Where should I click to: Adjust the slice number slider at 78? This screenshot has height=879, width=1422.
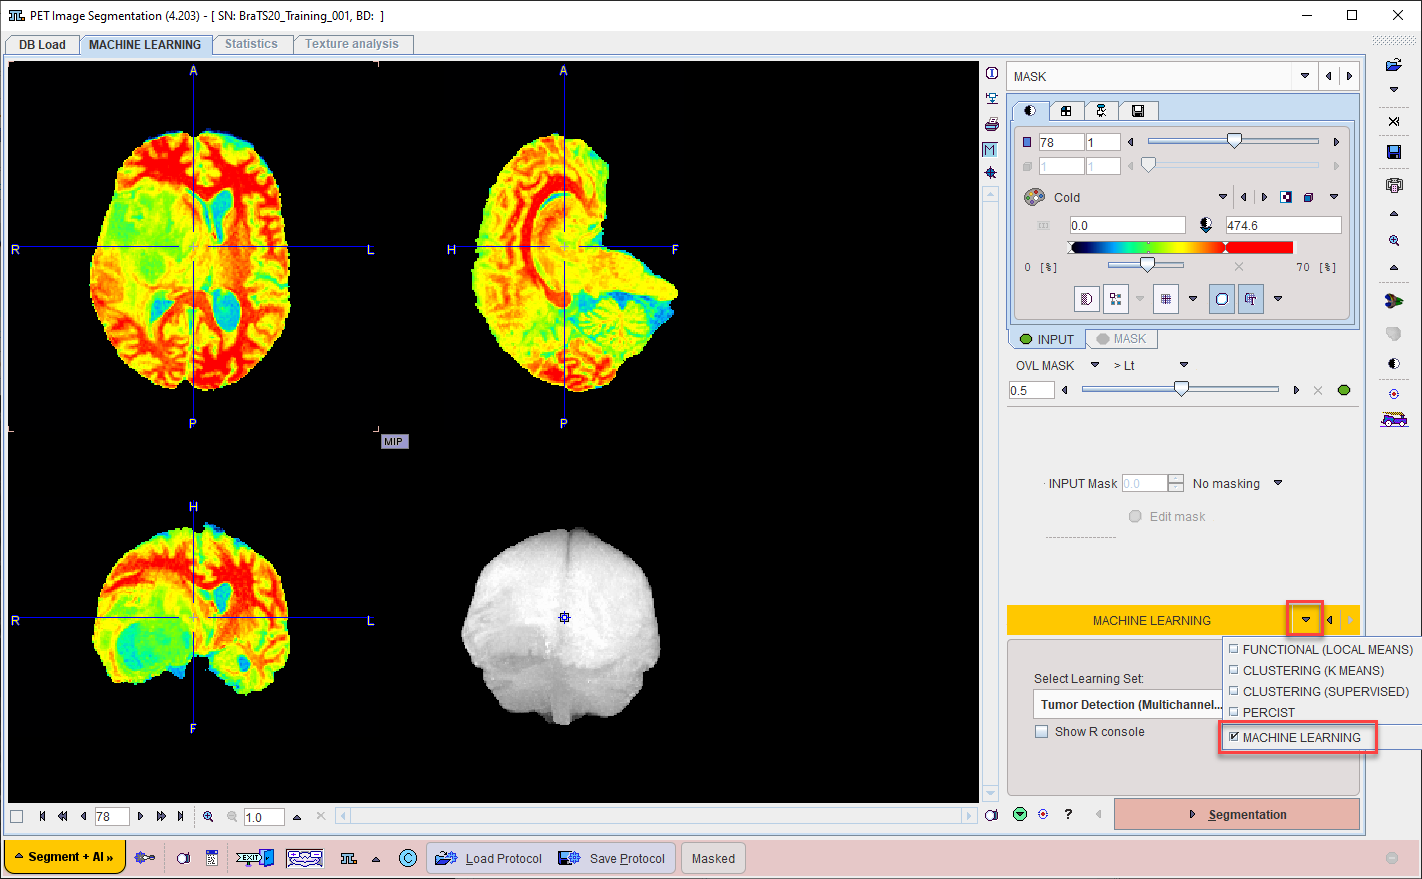[1234, 141]
